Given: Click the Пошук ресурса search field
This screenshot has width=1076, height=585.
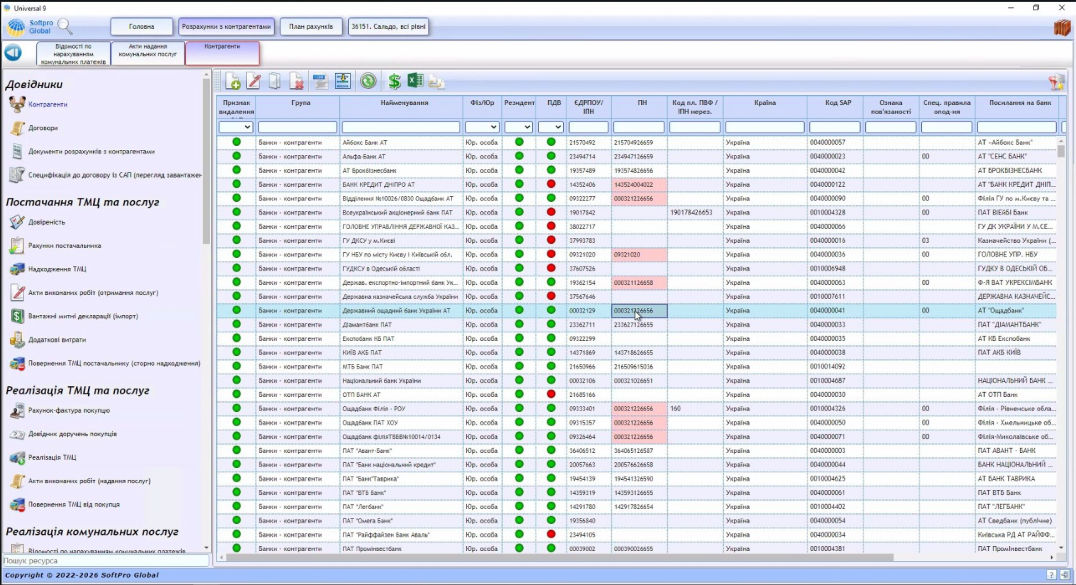Looking at the screenshot, I should 106,560.
